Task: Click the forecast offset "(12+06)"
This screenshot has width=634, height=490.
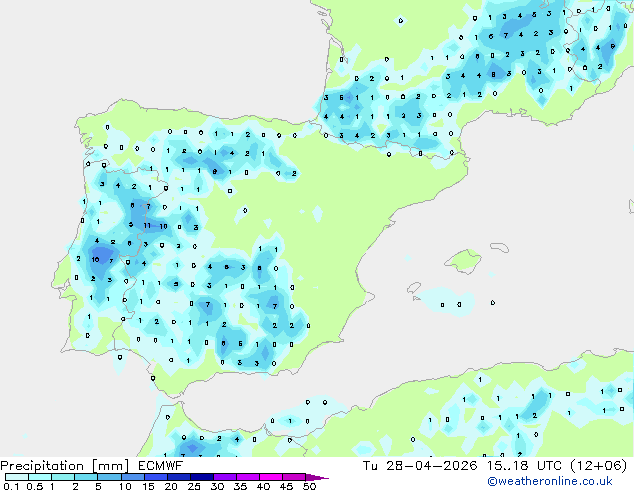Action: click(598, 466)
